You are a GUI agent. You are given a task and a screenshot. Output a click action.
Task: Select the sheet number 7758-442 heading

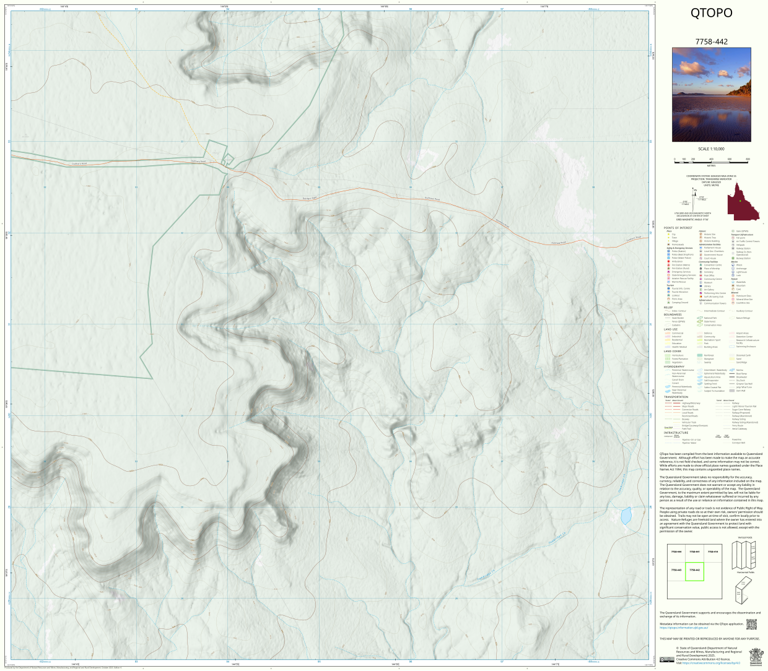point(711,42)
